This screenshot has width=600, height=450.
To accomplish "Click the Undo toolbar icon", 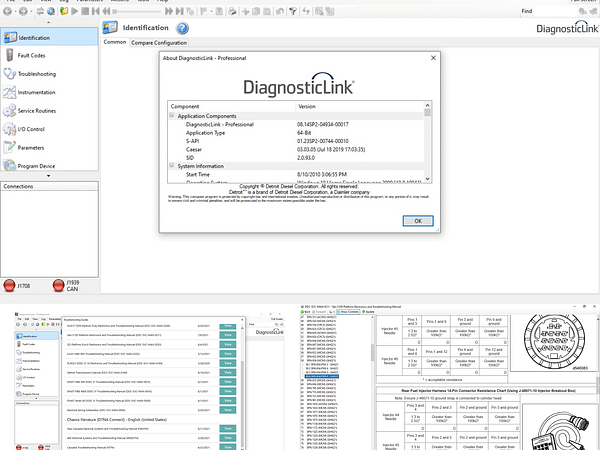I will [280, 11].
